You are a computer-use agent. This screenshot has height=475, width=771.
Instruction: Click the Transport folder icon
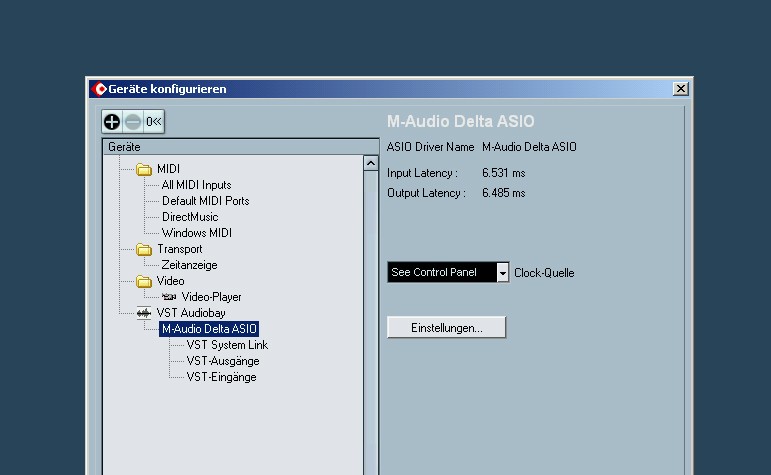tap(144, 250)
